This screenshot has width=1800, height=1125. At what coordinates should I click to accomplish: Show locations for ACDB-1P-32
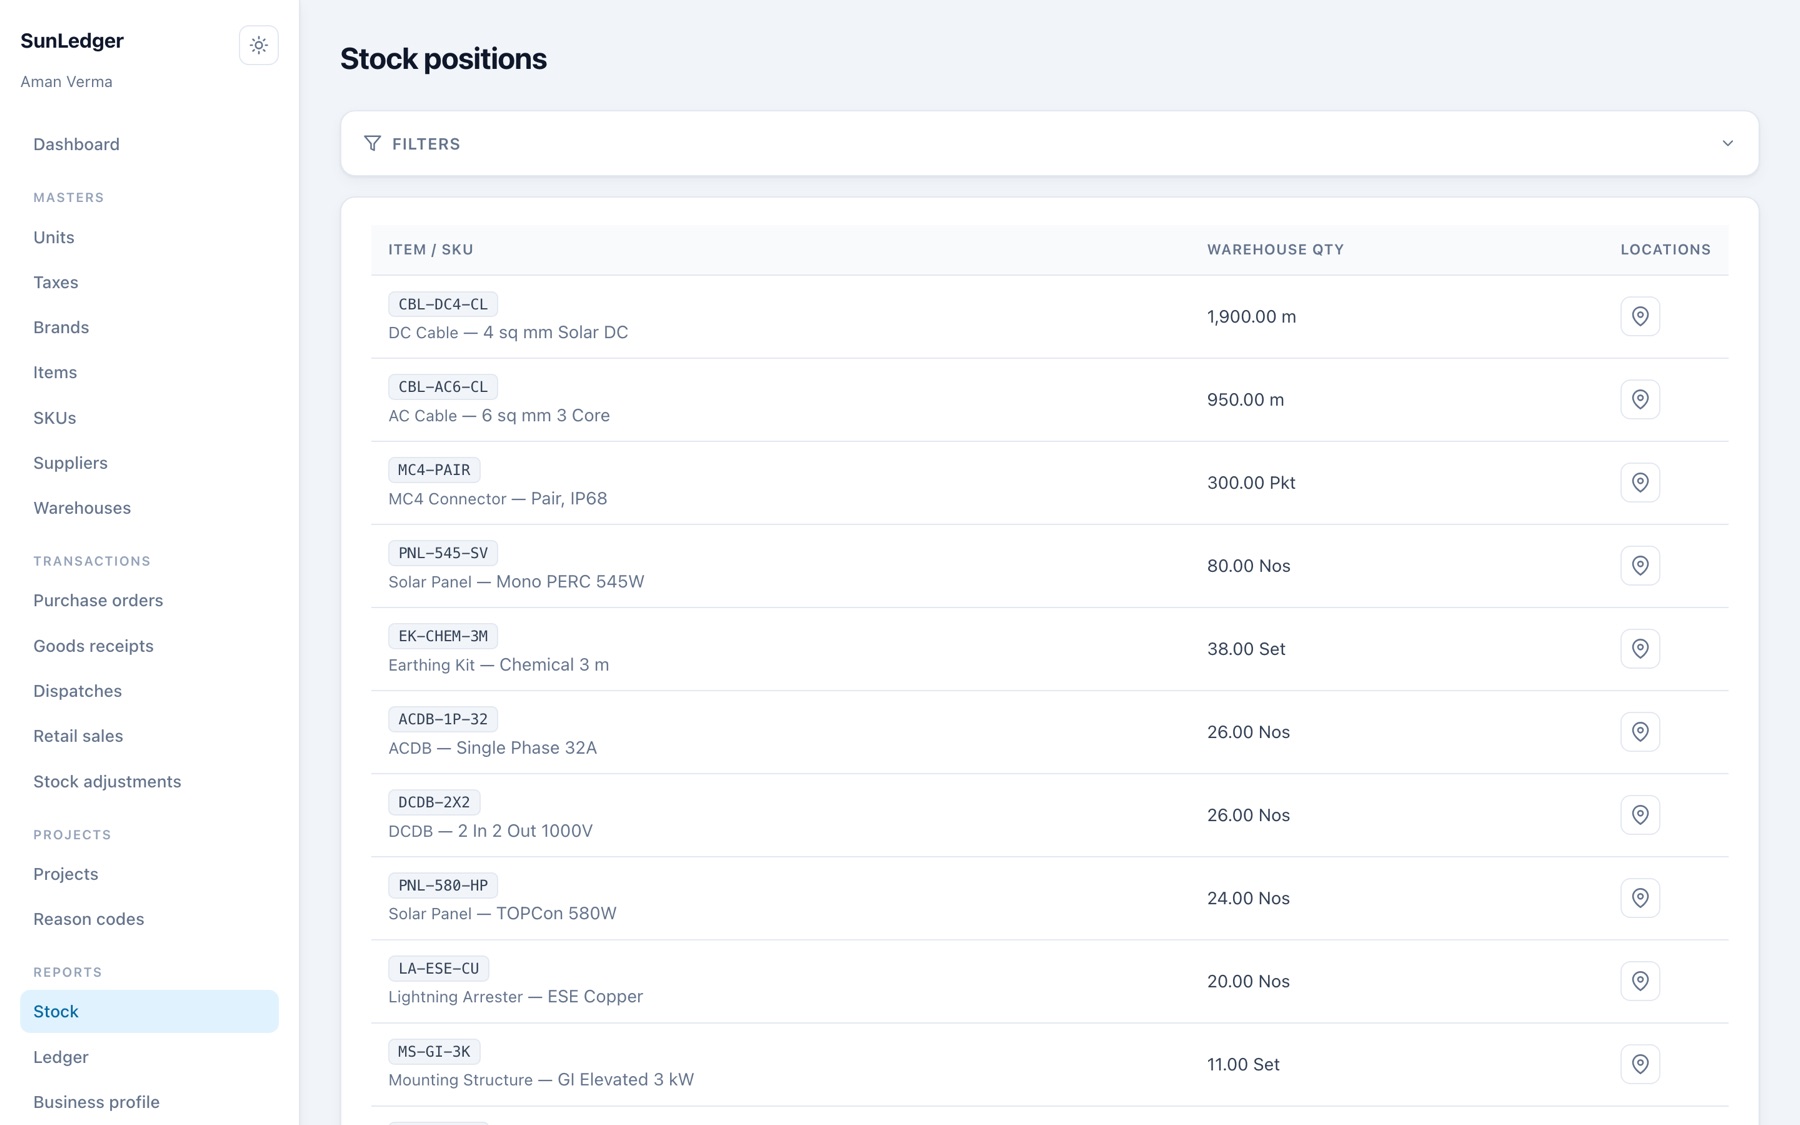click(x=1640, y=731)
